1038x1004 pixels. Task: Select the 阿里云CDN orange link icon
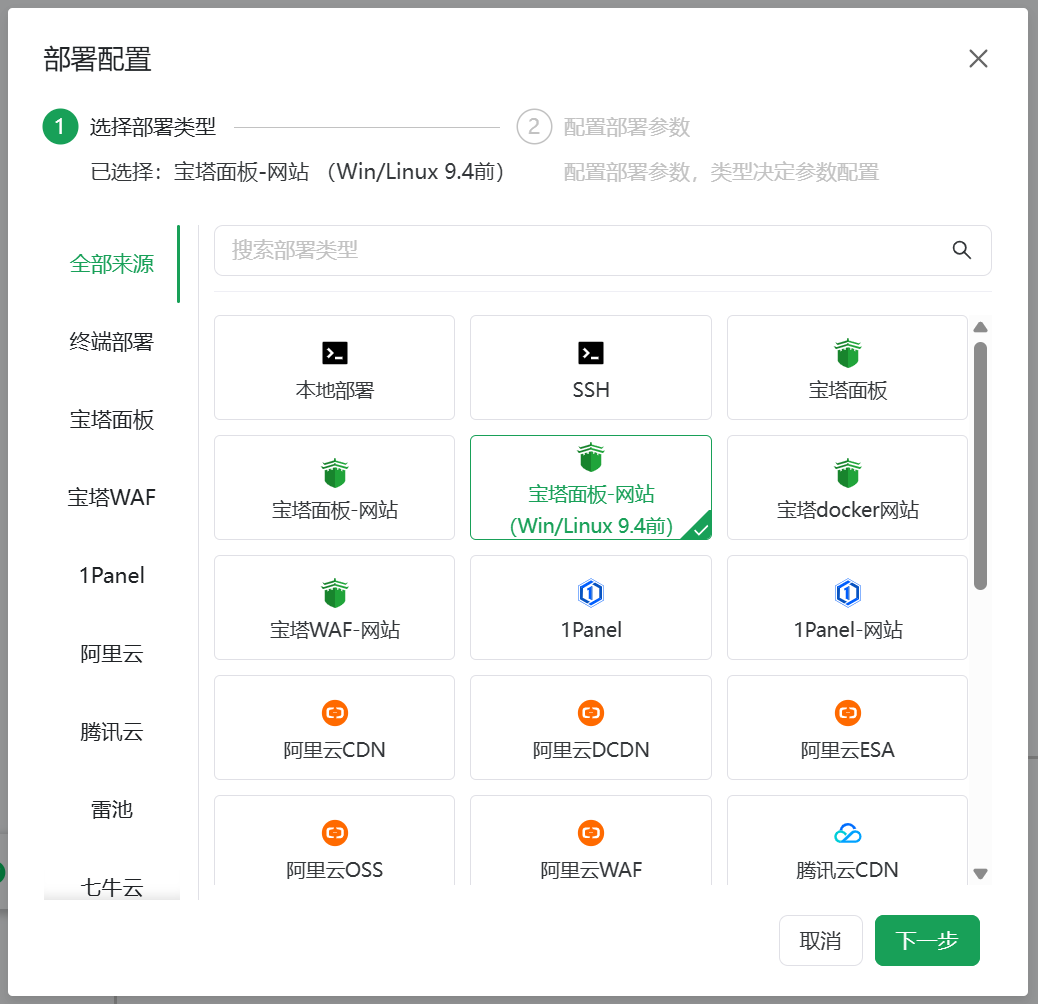coord(334,713)
